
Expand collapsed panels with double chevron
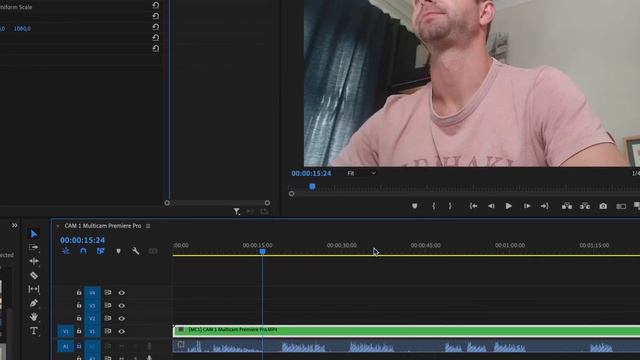pos(15,225)
